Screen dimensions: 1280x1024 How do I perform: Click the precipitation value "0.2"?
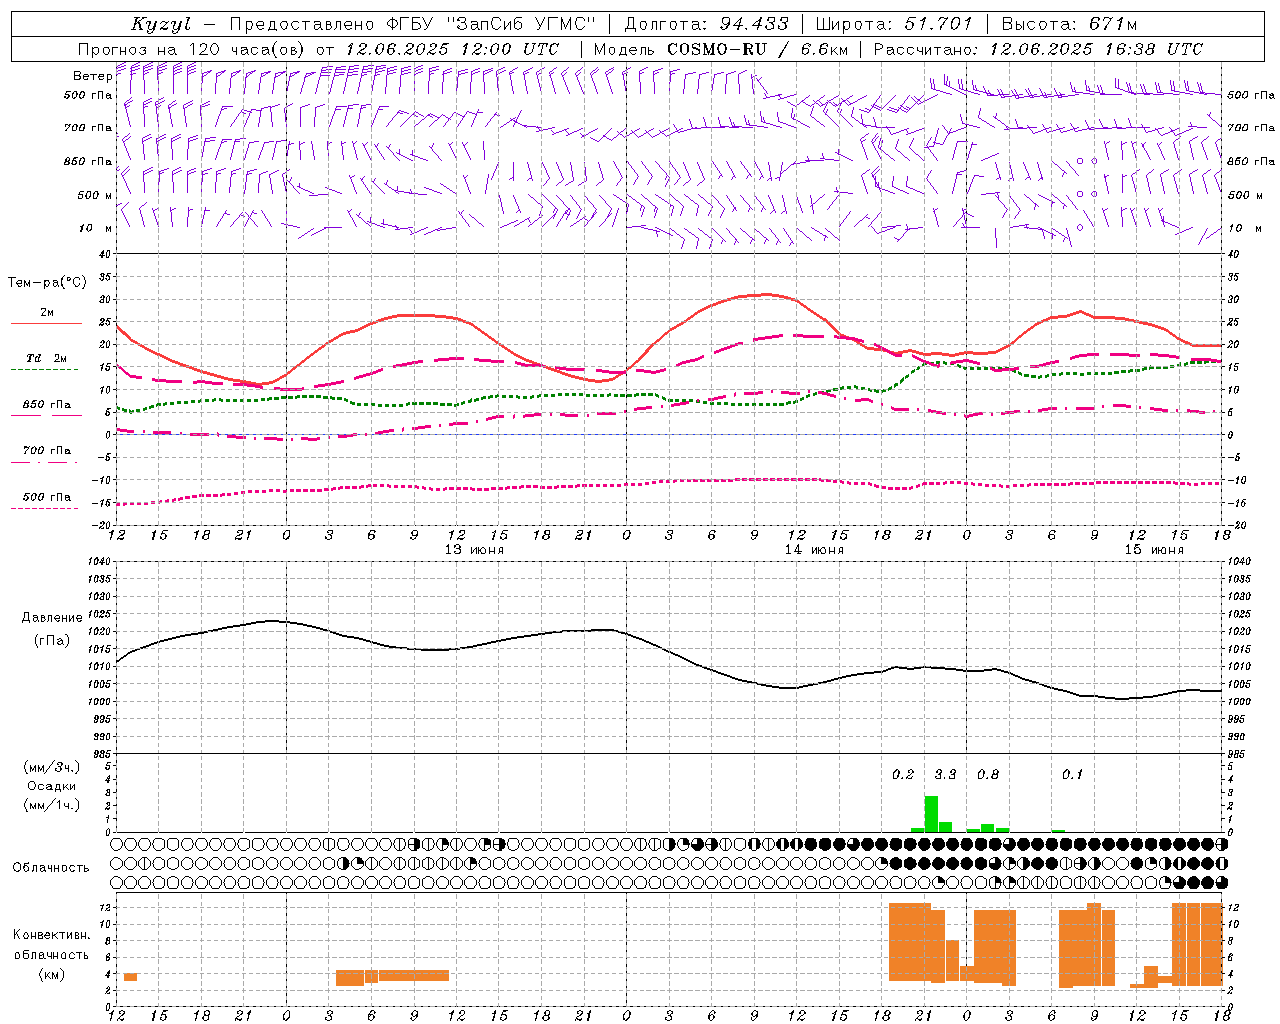click(x=903, y=774)
